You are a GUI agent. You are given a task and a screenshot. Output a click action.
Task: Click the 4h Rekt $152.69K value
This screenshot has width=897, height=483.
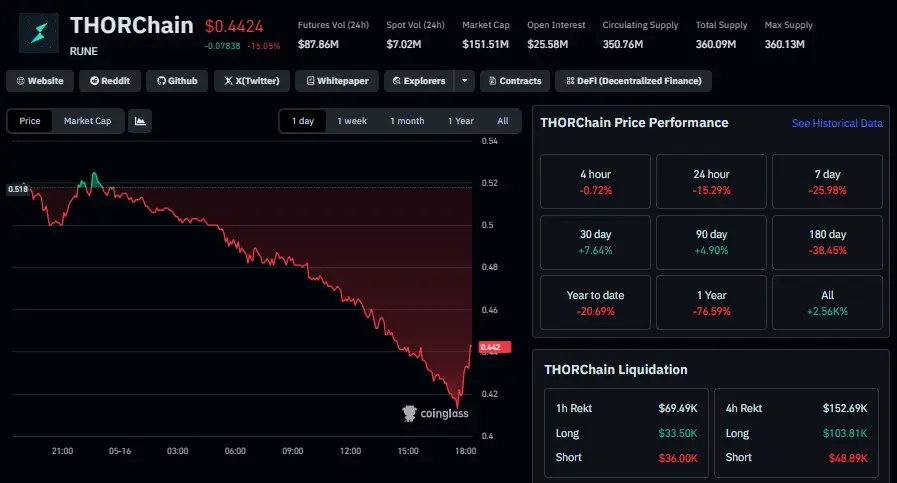pyautogui.click(x=845, y=408)
